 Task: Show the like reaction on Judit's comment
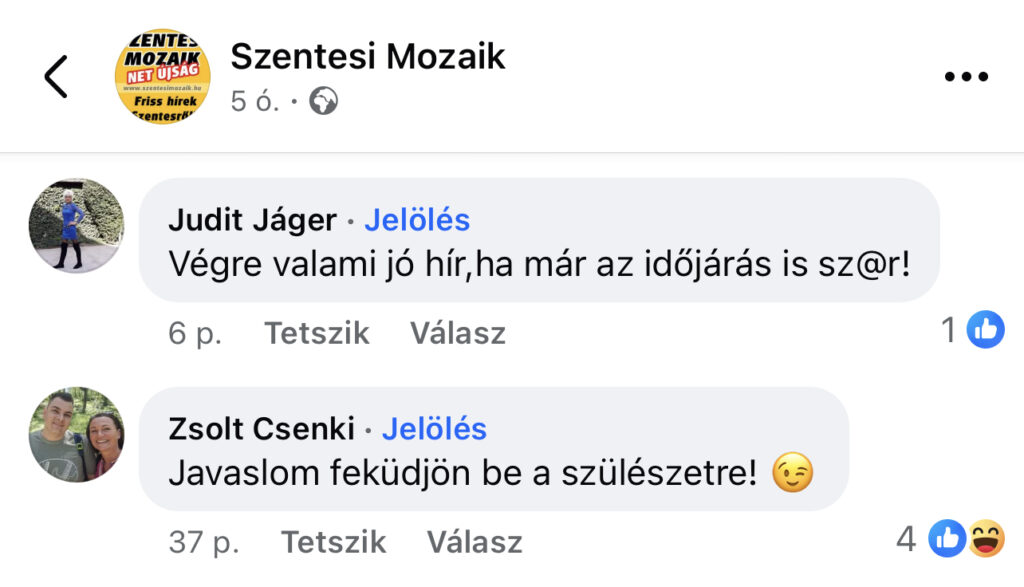coord(985,329)
